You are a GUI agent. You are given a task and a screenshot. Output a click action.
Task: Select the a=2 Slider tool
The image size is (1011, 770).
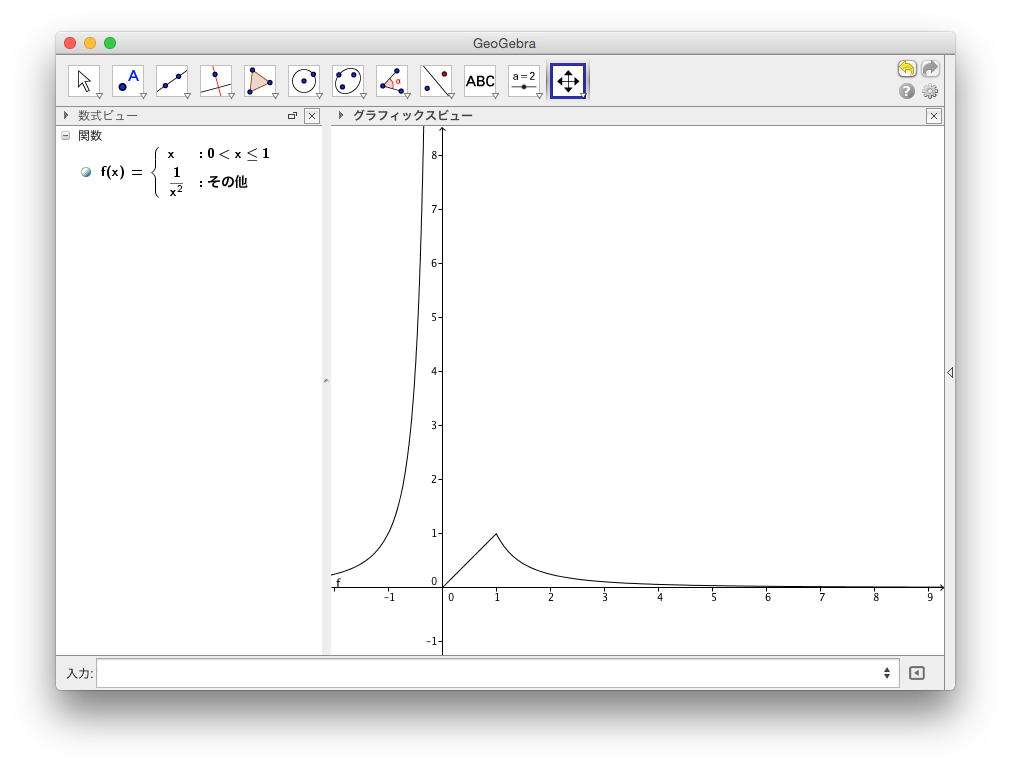[x=524, y=81]
